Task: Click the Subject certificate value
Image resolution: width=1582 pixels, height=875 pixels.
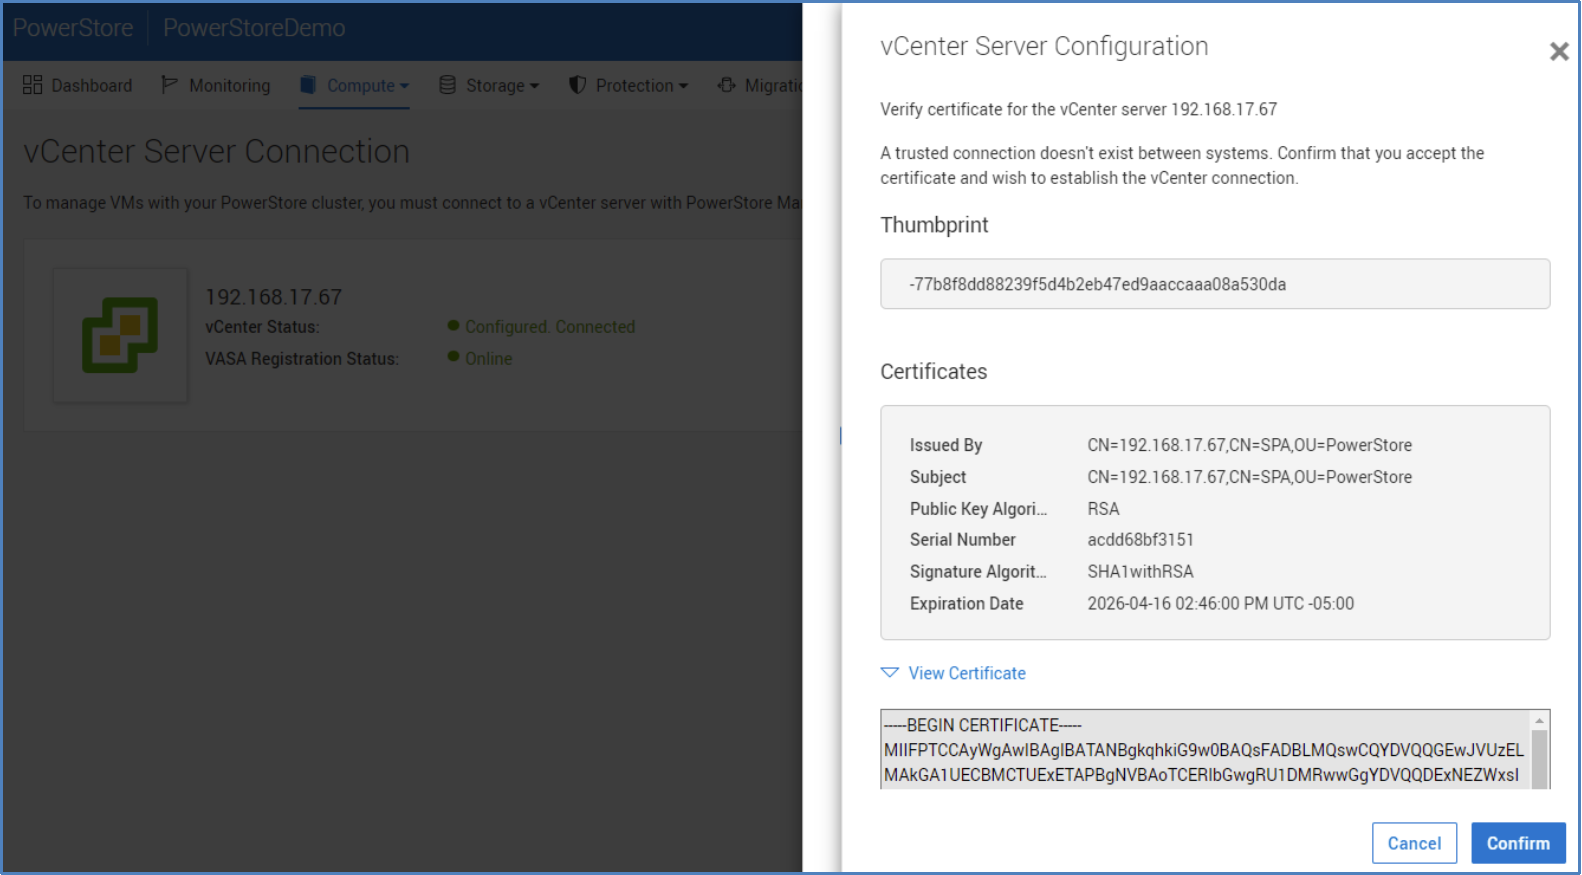Action: [x=1249, y=477]
